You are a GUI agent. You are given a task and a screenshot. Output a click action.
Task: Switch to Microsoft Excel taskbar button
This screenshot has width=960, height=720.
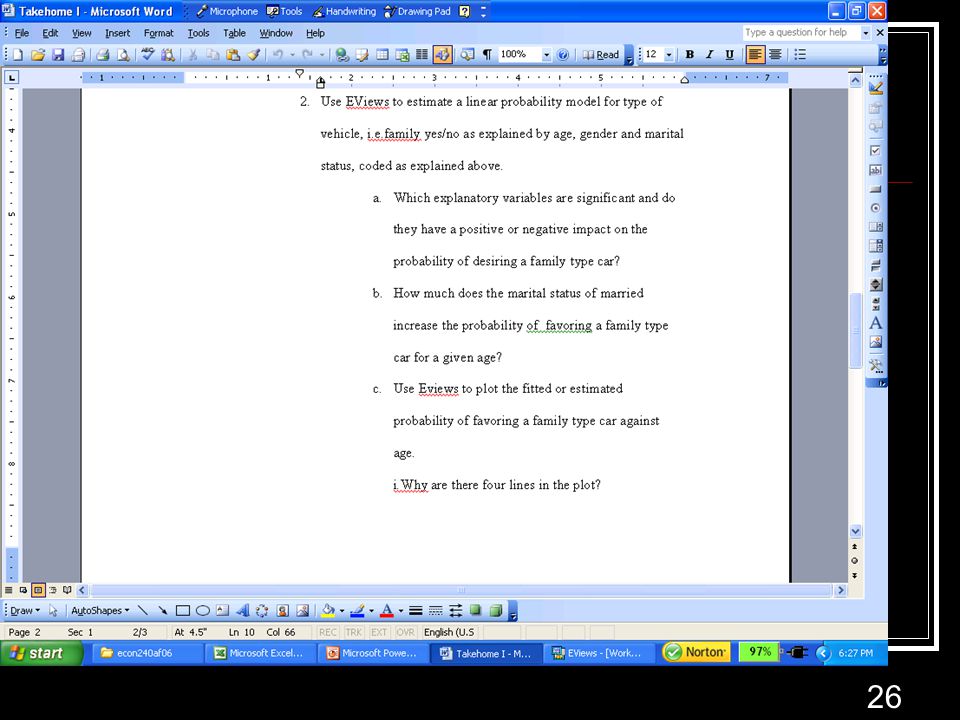point(260,653)
